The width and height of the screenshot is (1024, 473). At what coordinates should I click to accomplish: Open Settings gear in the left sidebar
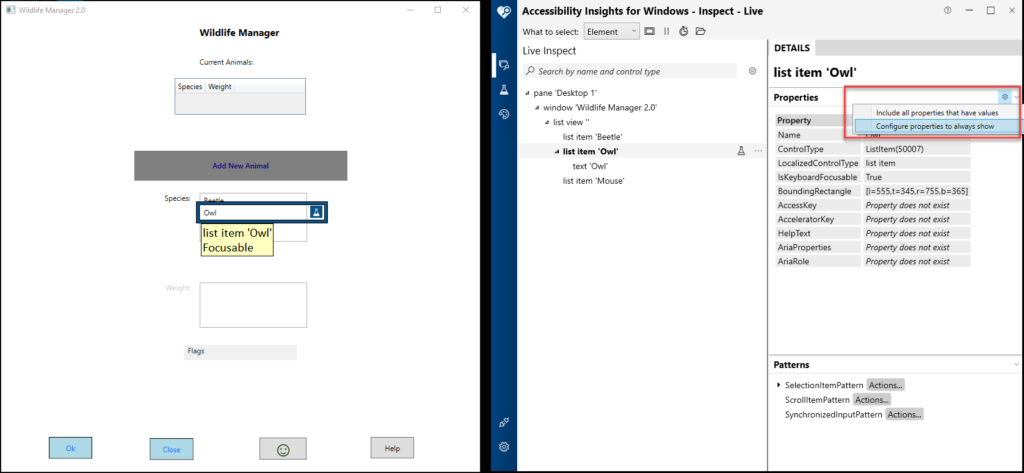coord(504,448)
